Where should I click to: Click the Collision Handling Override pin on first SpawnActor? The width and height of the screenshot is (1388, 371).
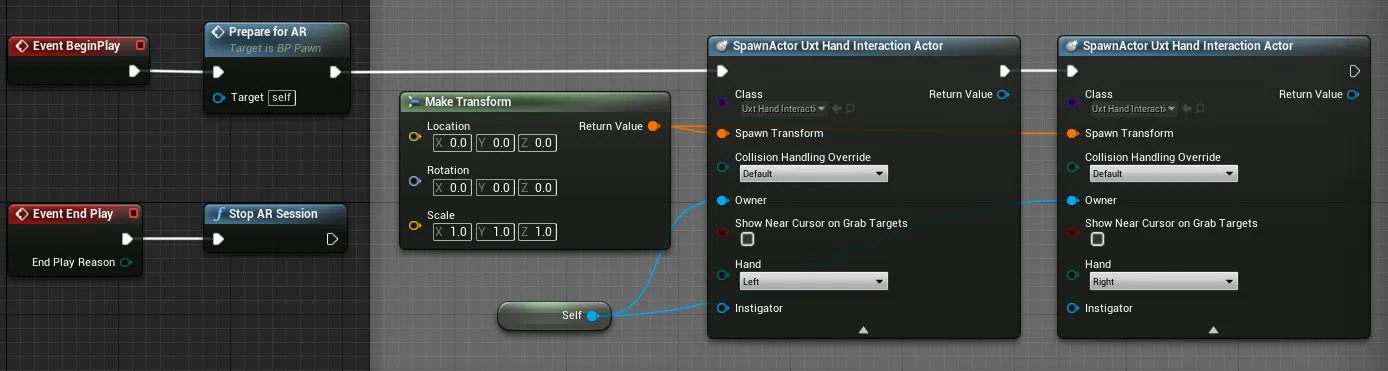pyautogui.click(x=723, y=166)
